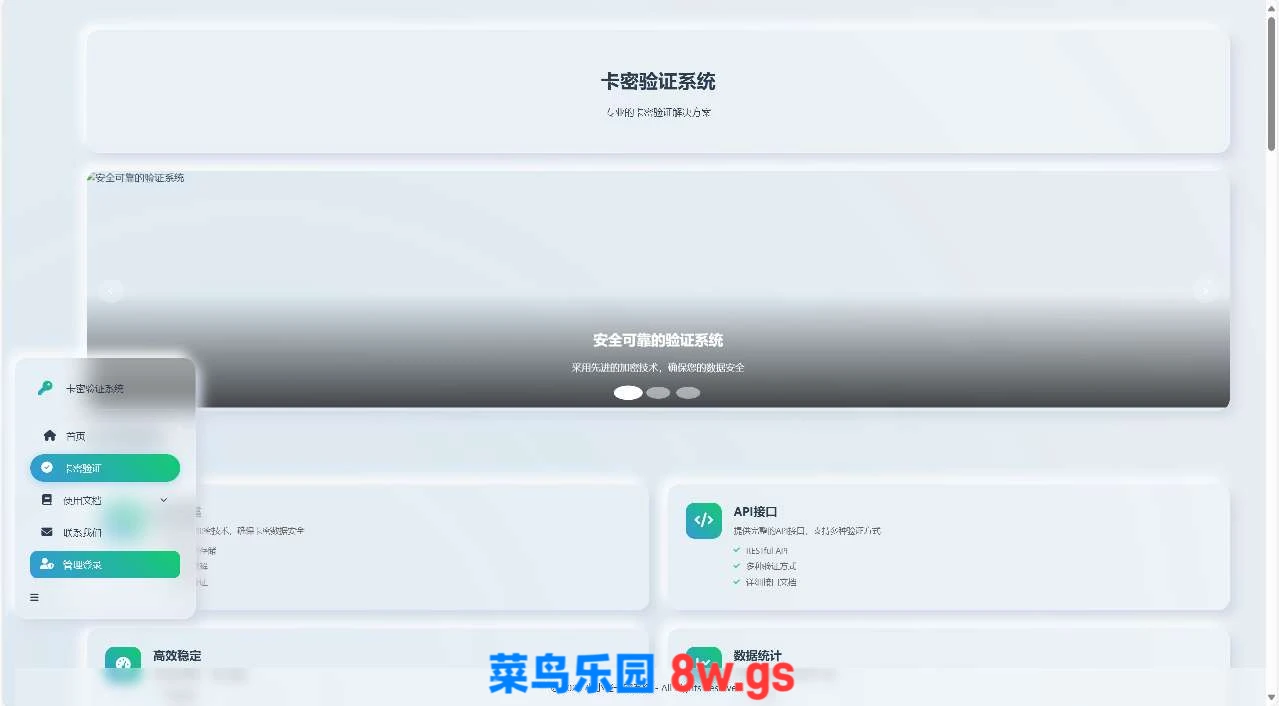The width and height of the screenshot is (1279, 706).
Task: Click the API接口 card description text
Action: (x=807, y=531)
